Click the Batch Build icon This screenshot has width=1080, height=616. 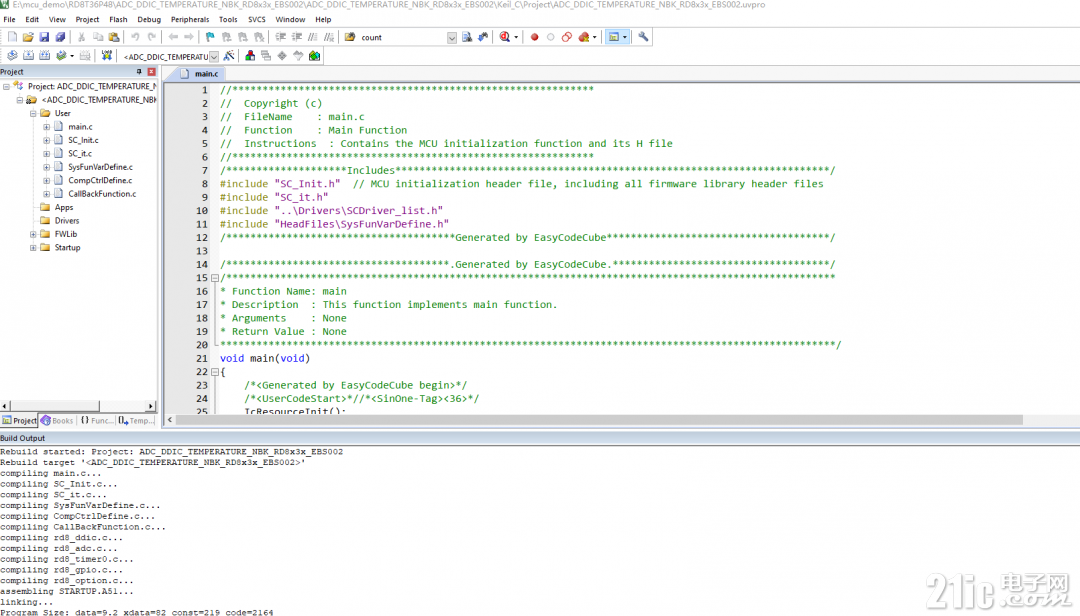tap(61, 56)
